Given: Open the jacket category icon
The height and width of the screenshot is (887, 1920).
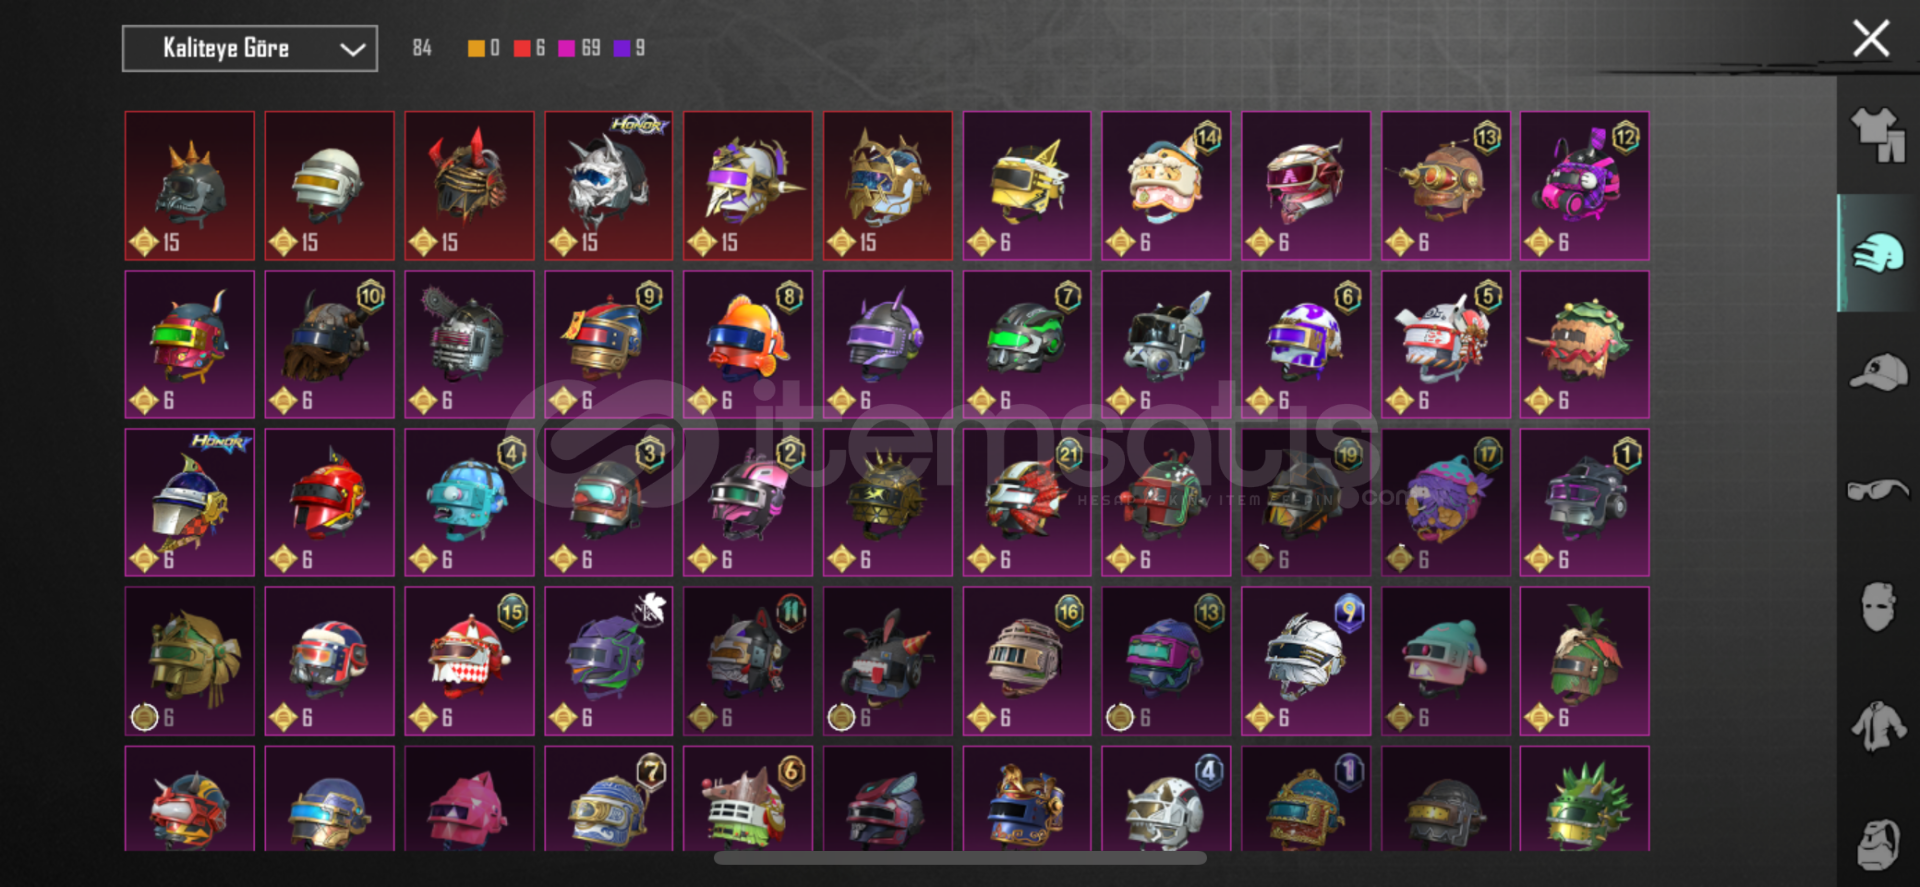Looking at the screenshot, I should pos(1878,726).
